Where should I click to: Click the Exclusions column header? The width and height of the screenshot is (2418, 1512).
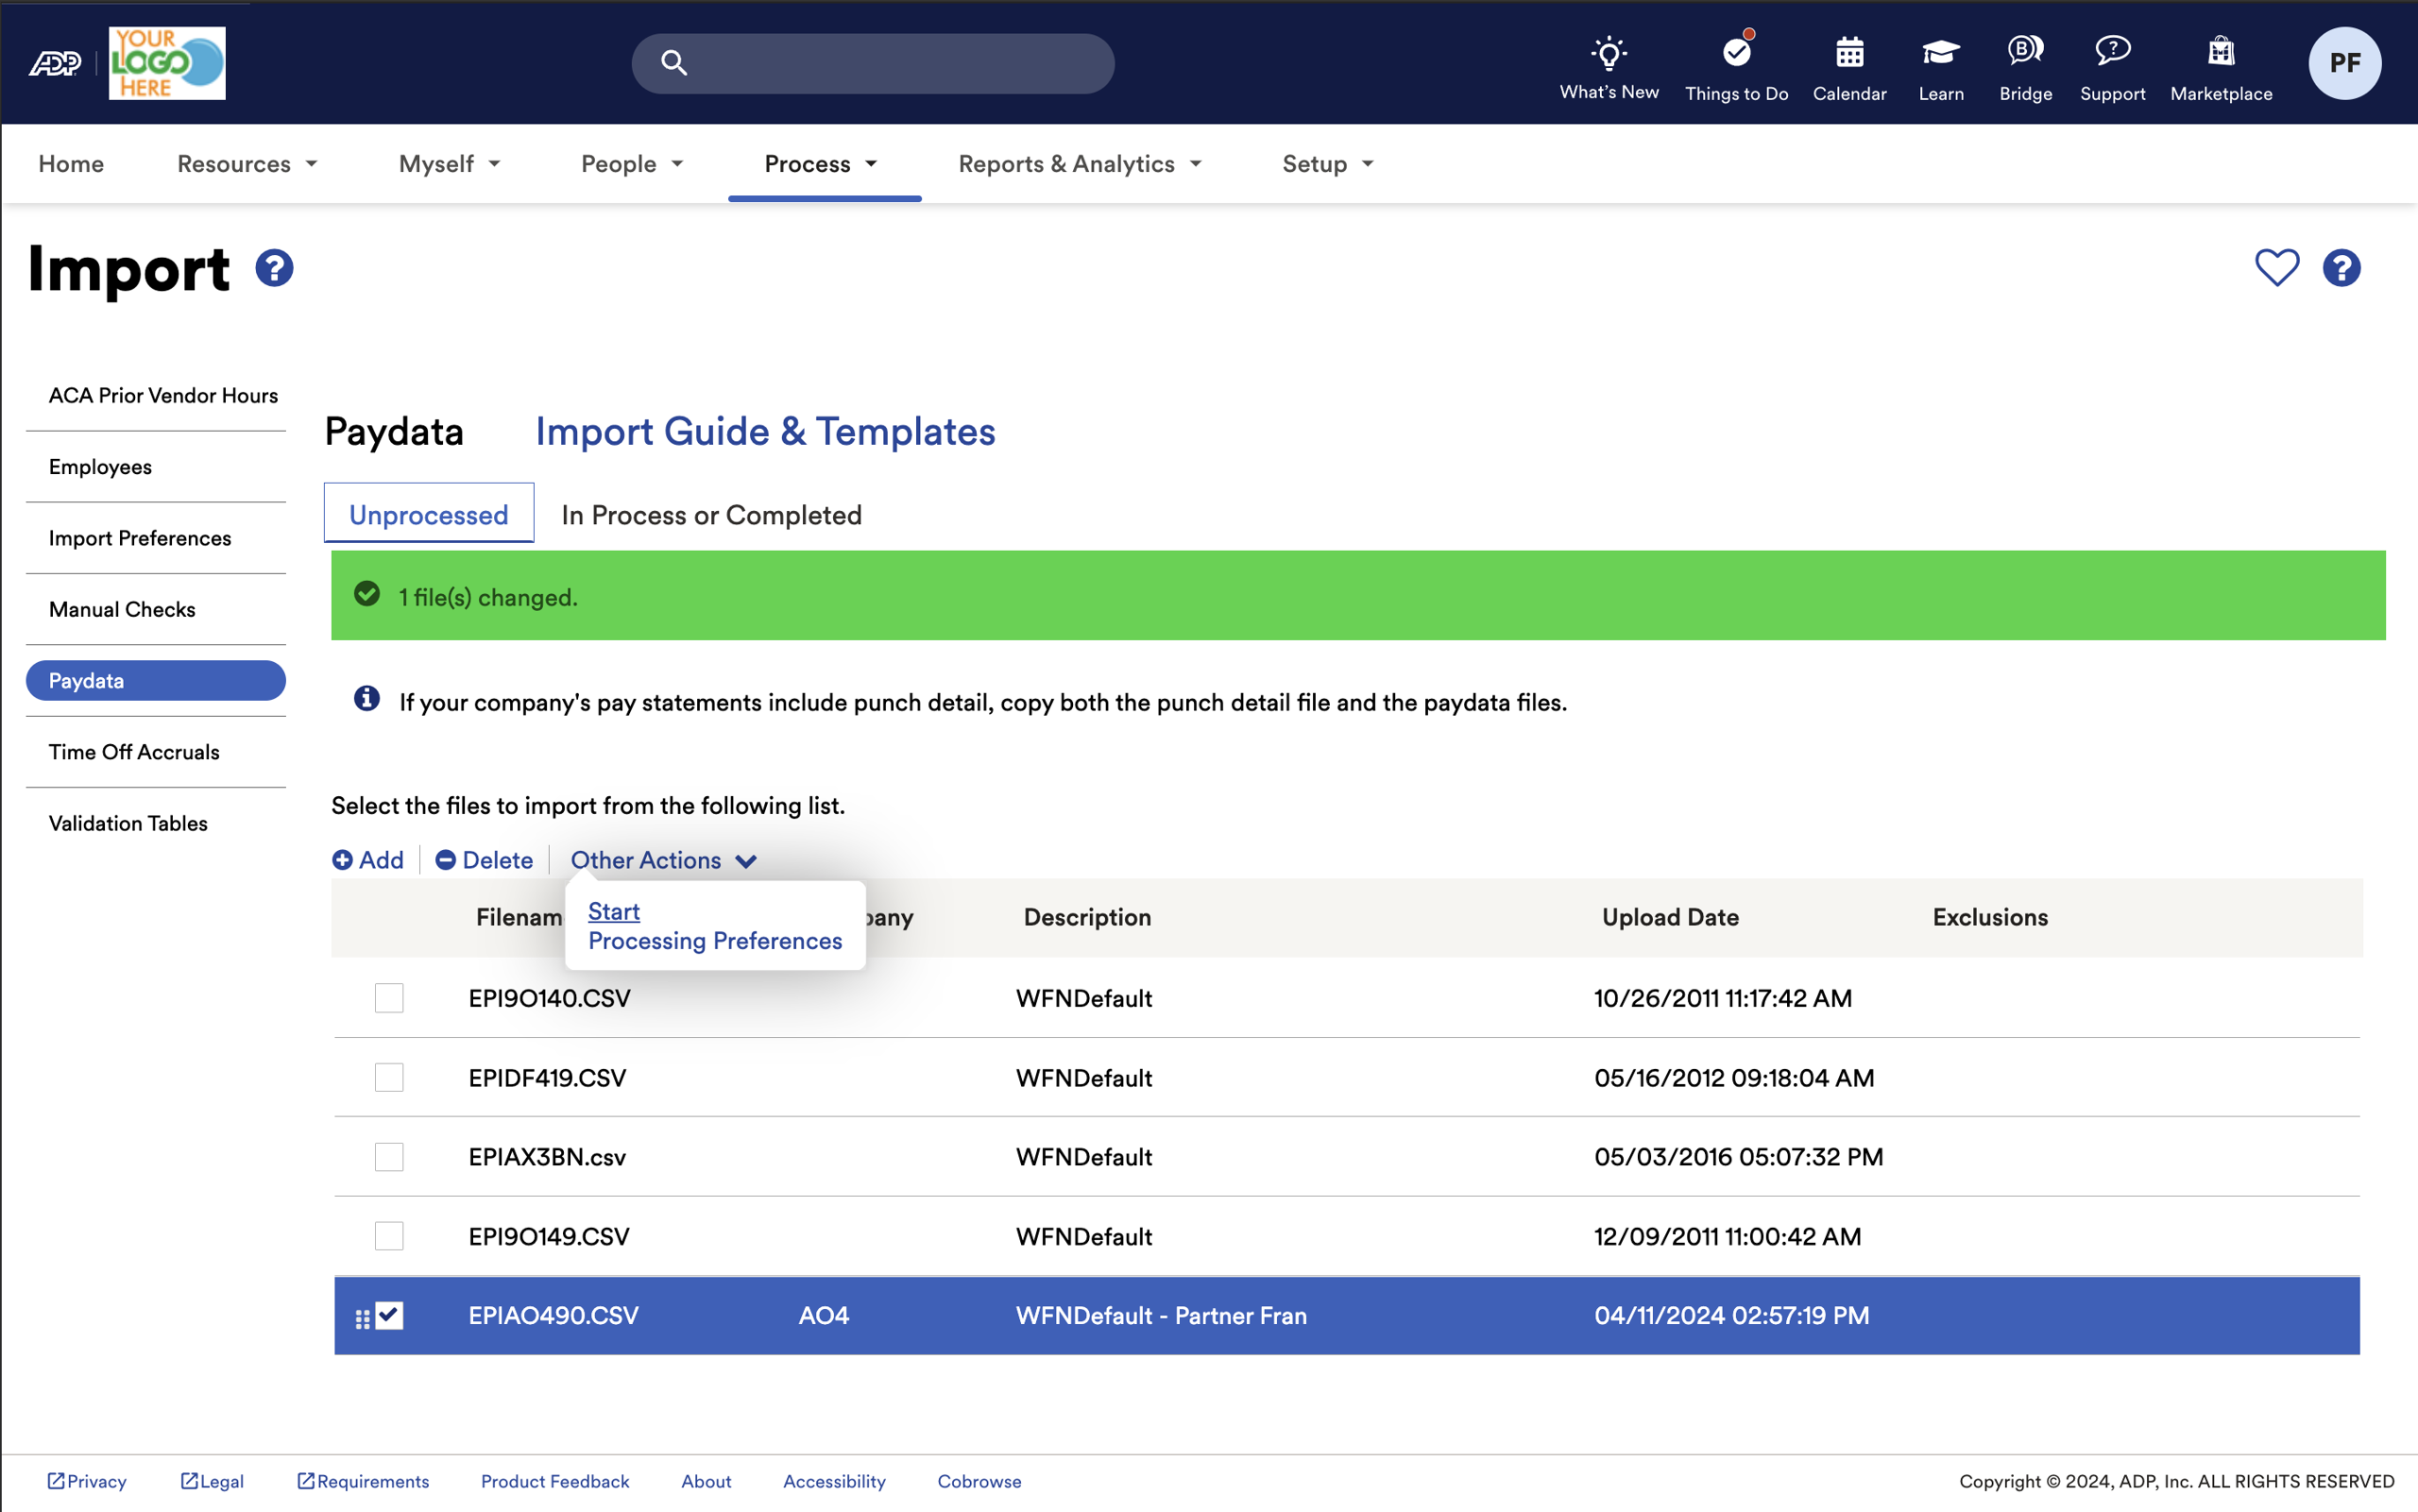[1990, 917]
